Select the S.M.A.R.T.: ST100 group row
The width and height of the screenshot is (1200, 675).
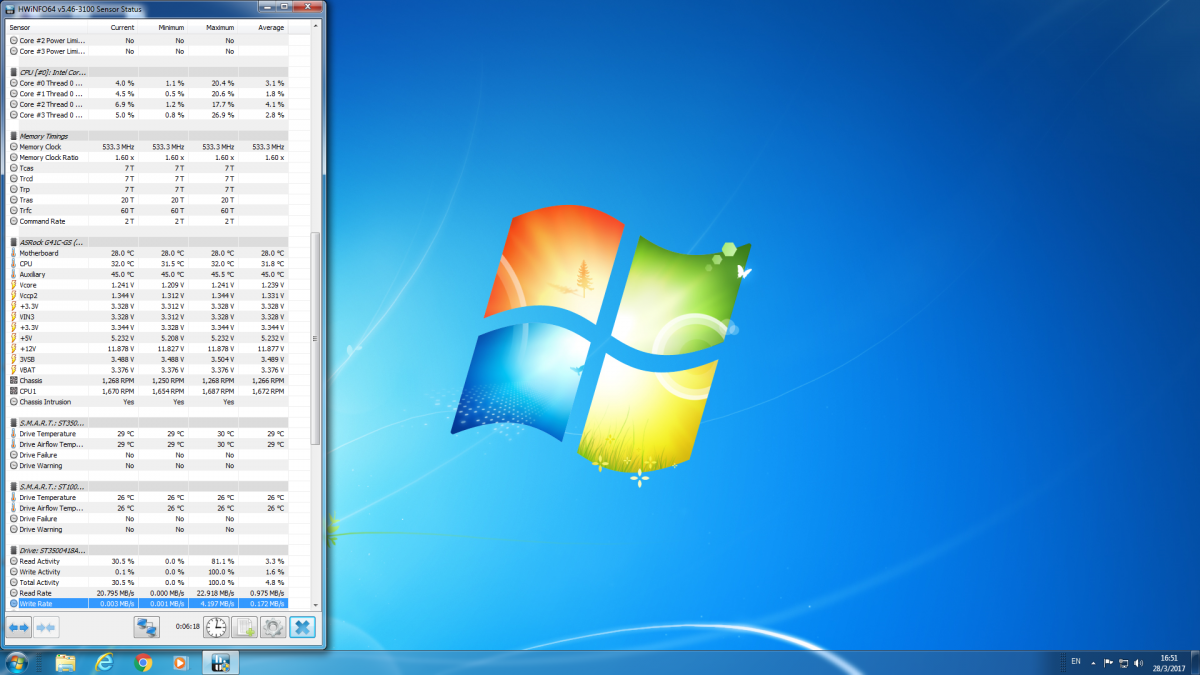147,487
